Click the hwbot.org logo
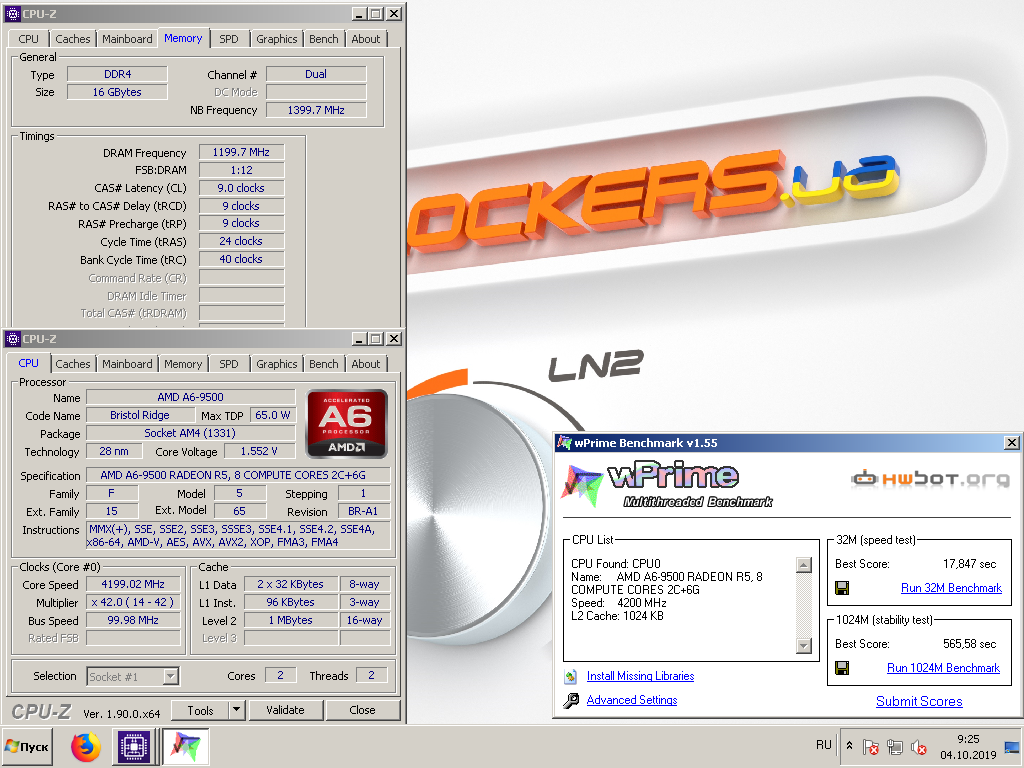 point(930,479)
